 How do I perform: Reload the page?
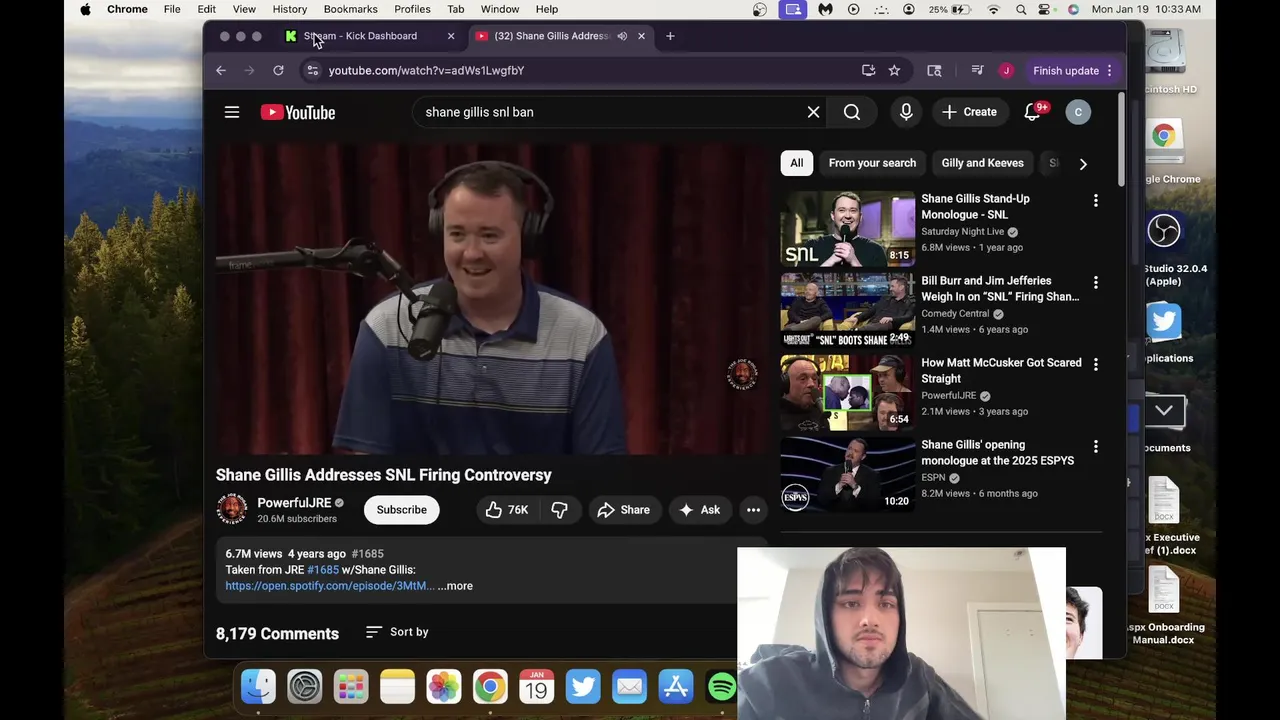[278, 70]
